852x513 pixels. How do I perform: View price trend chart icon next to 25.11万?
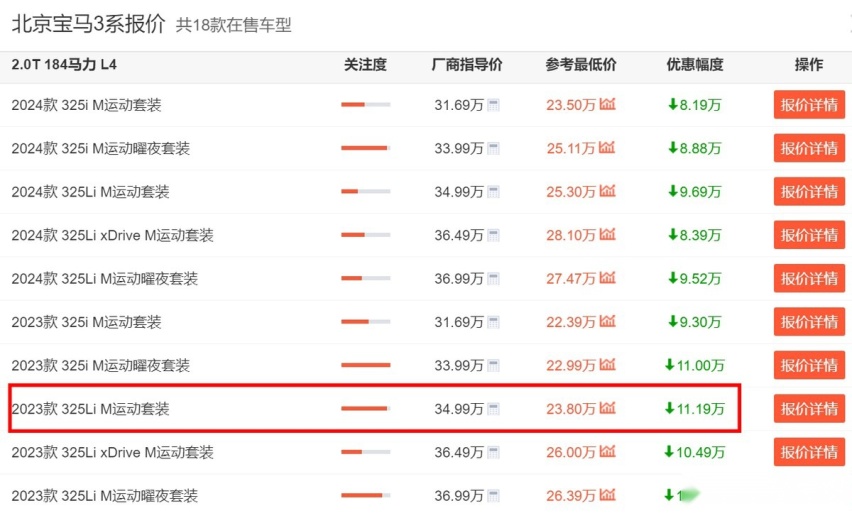(607, 147)
